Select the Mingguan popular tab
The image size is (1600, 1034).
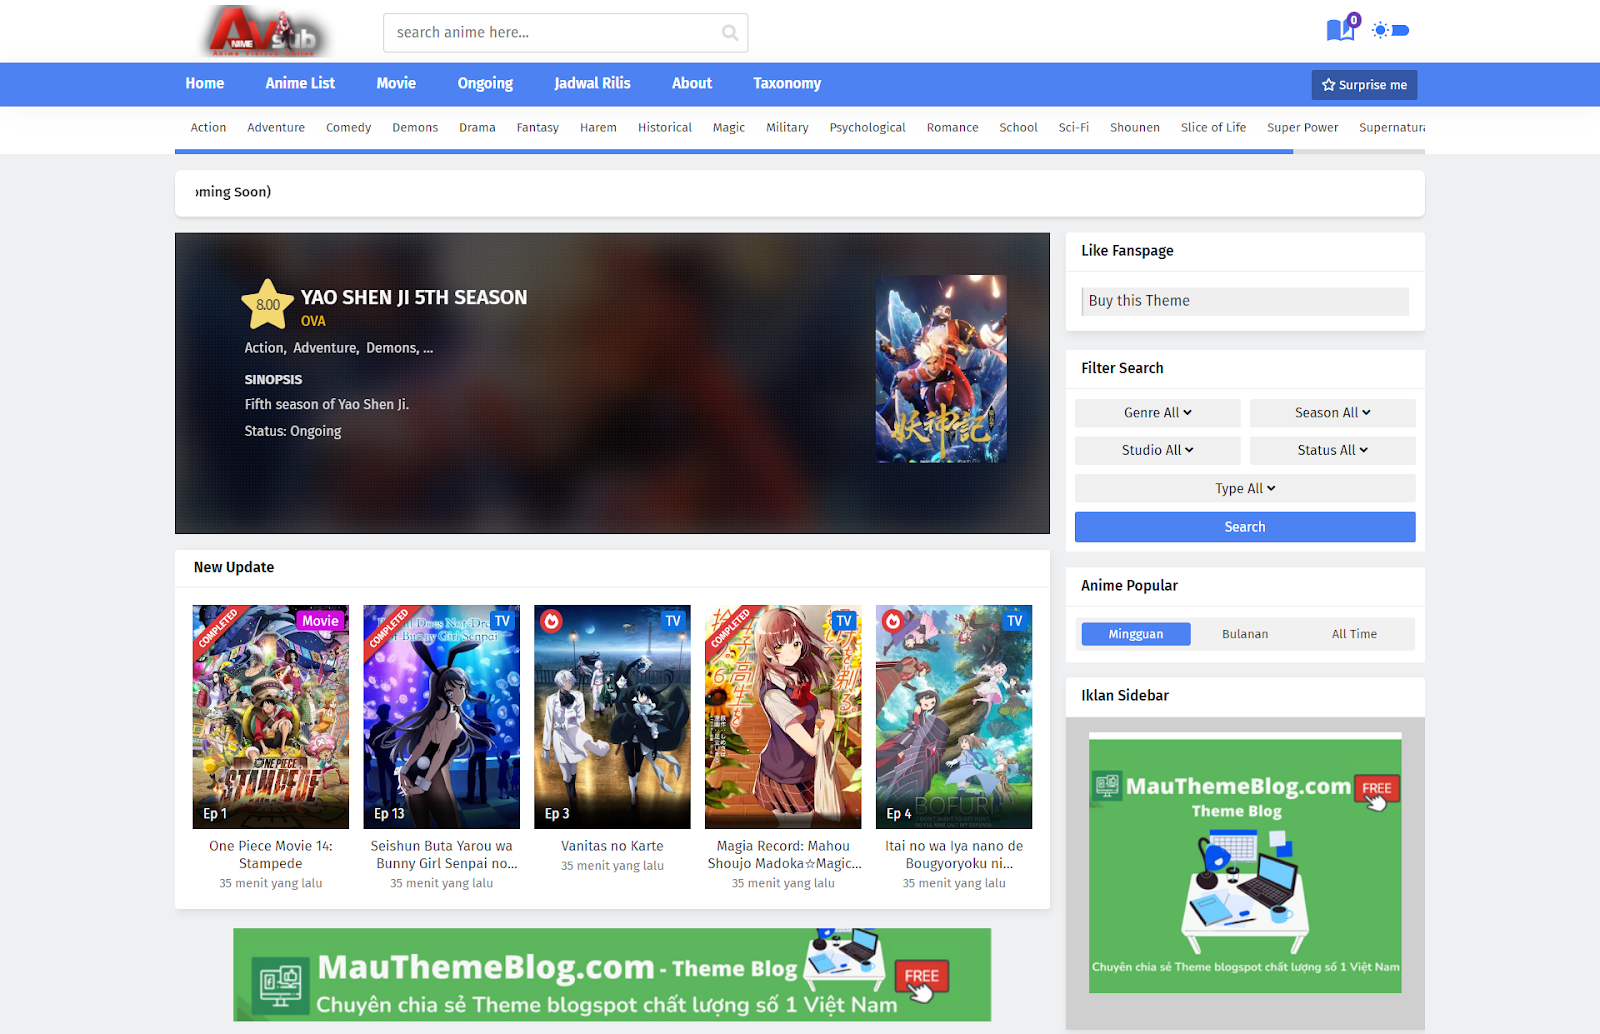(x=1136, y=634)
